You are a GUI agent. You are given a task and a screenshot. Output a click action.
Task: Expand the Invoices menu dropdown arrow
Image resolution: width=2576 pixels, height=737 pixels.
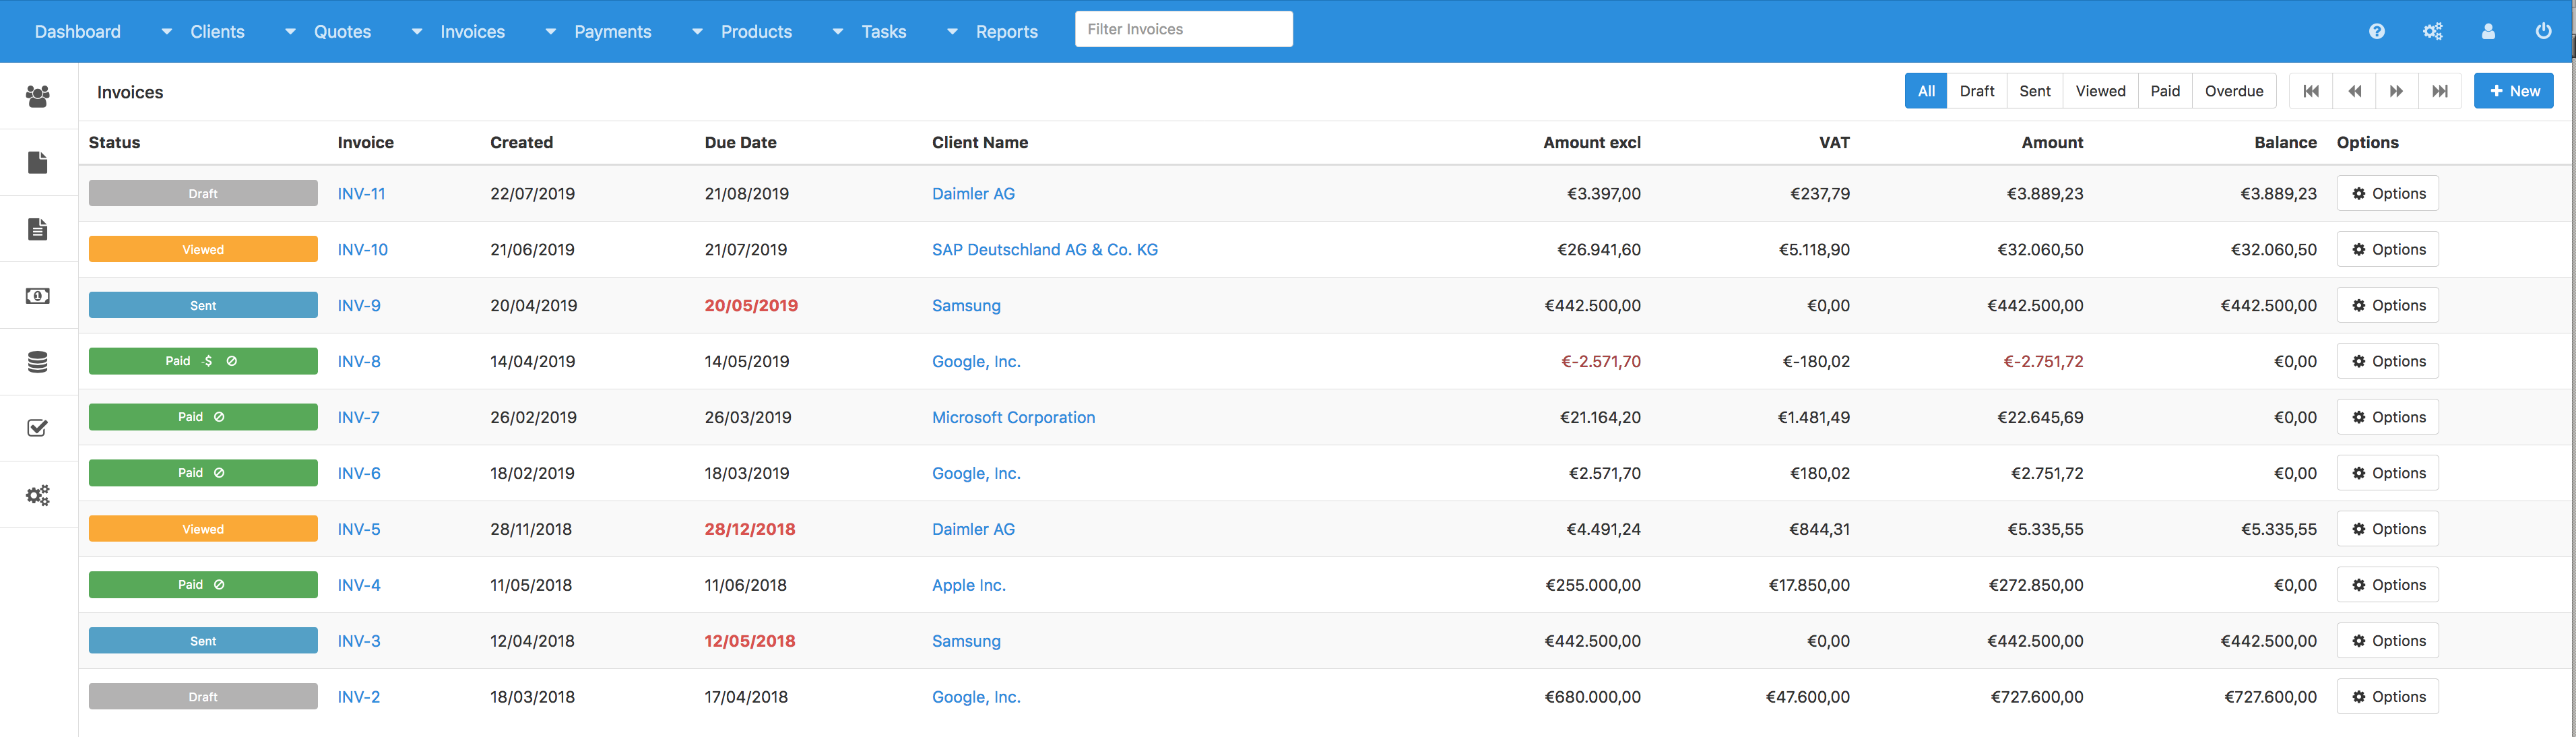click(x=417, y=32)
